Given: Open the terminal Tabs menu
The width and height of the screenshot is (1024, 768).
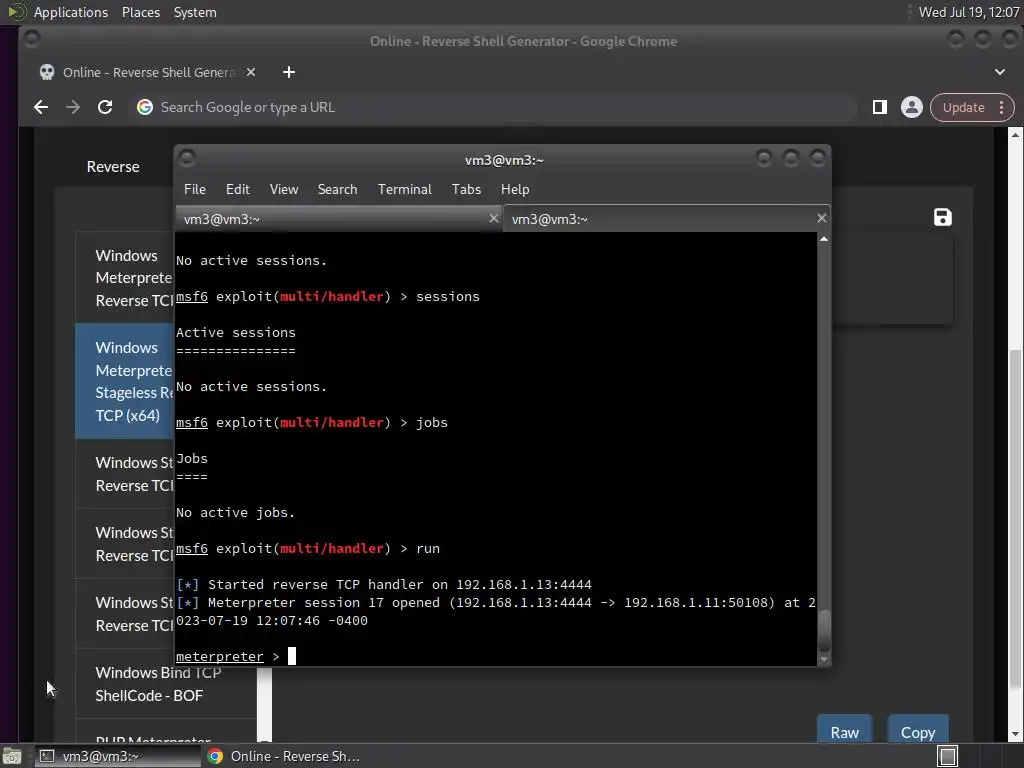Looking at the screenshot, I should (x=466, y=189).
